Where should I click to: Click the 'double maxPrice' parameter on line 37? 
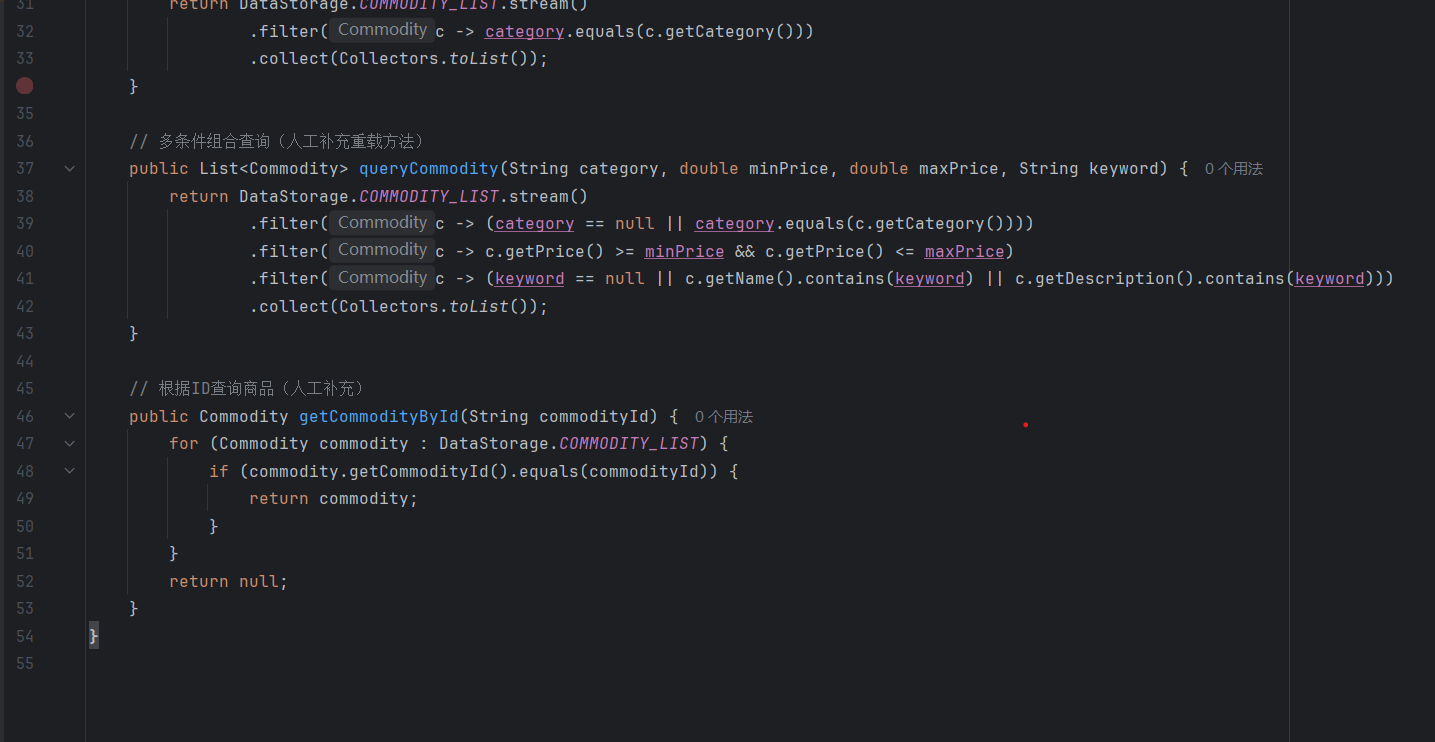click(x=924, y=168)
